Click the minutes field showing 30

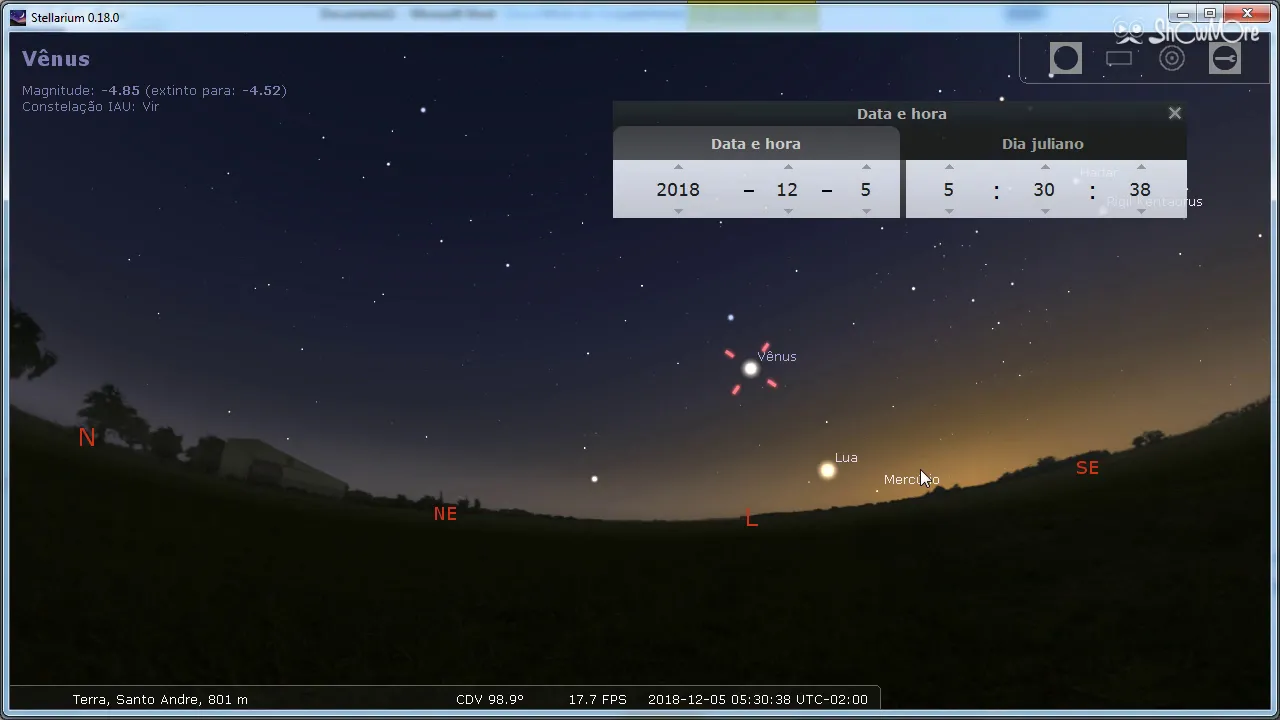1044,190
